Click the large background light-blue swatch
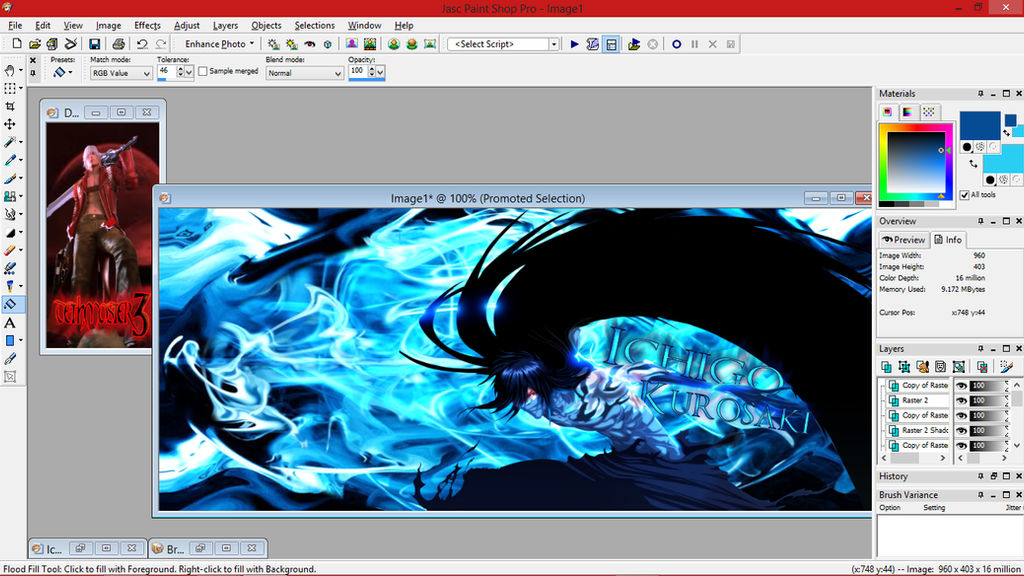This screenshot has width=1024, height=576. pos(1004,159)
